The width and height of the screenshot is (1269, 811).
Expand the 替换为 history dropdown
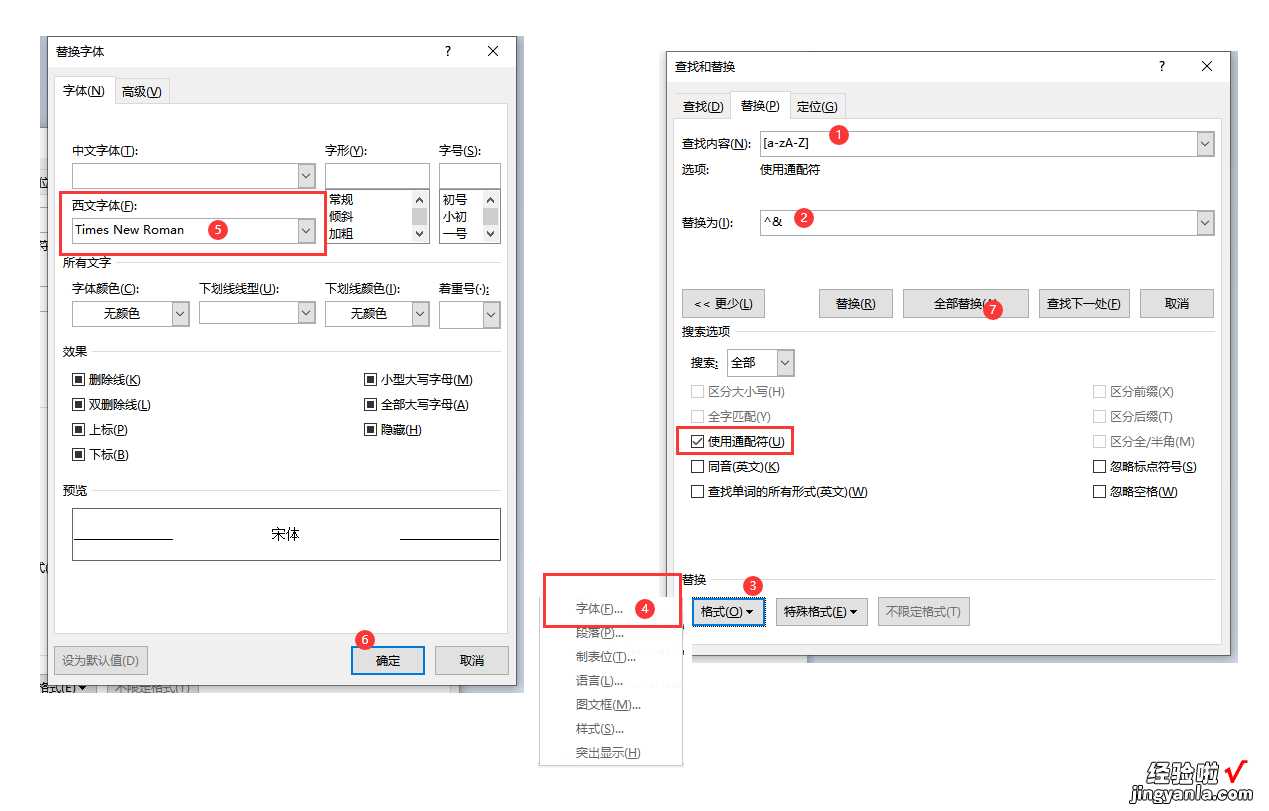(x=1205, y=223)
